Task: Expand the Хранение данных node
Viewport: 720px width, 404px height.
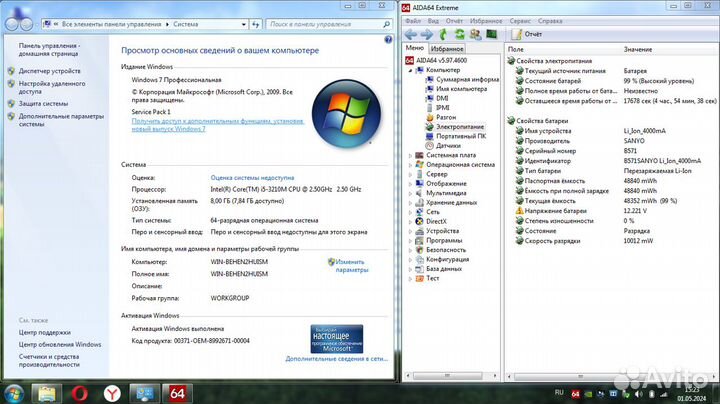Action: click(x=411, y=203)
